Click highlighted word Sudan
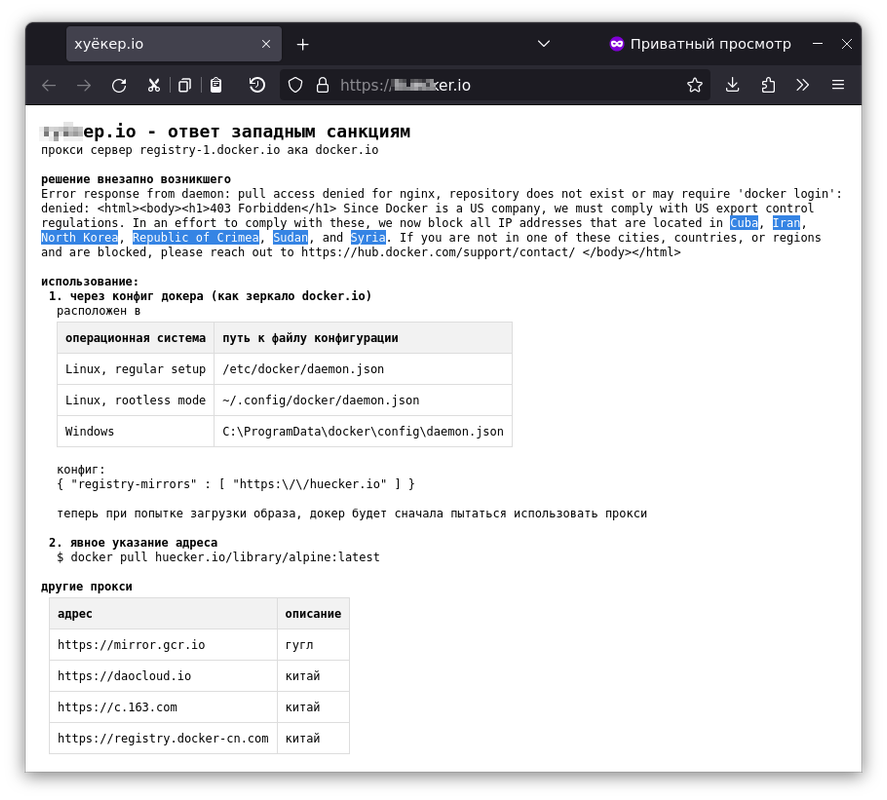The image size is (887, 800). 291,238
